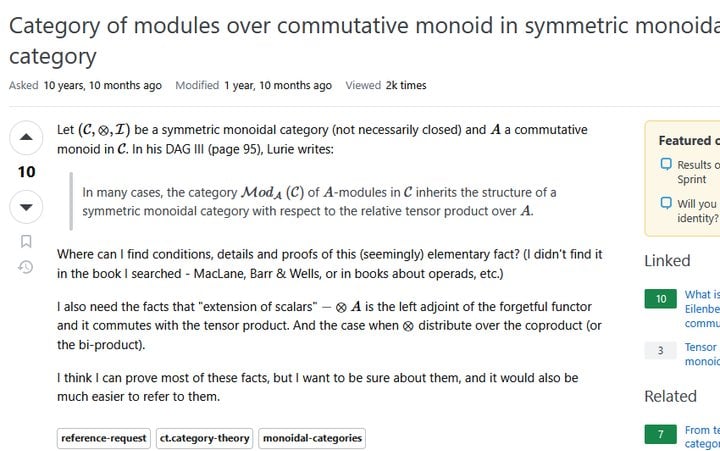The image size is (720, 451).
Task: Click the question title heading
Action: (x=365, y=41)
